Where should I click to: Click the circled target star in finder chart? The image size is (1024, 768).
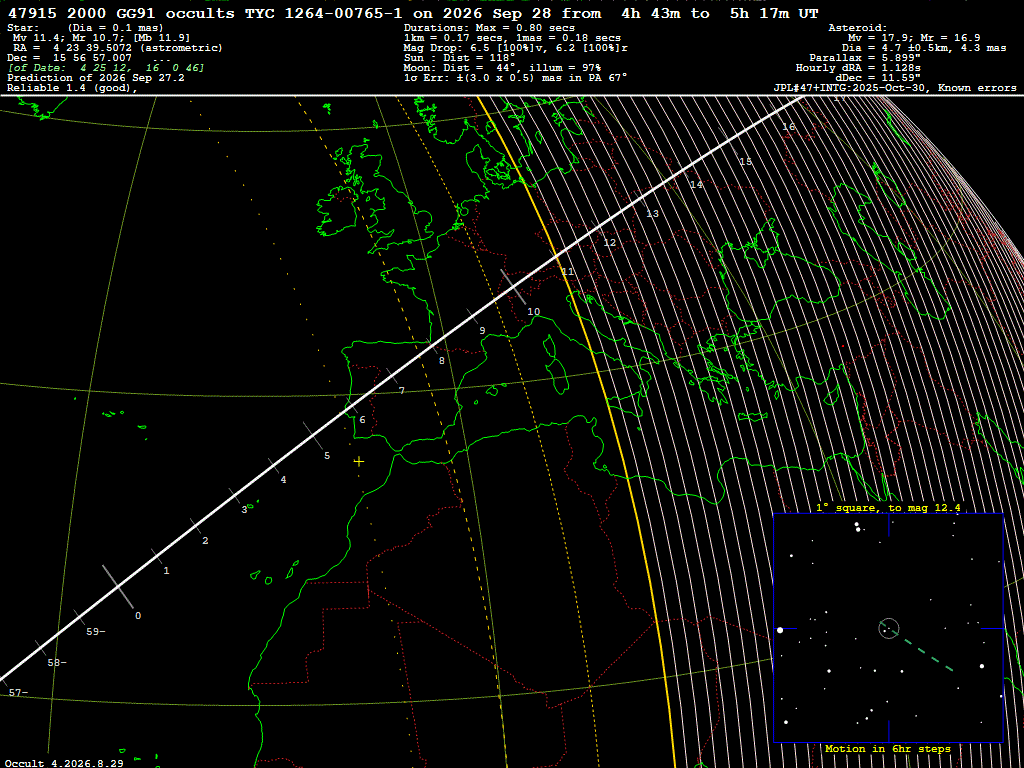pos(889,628)
